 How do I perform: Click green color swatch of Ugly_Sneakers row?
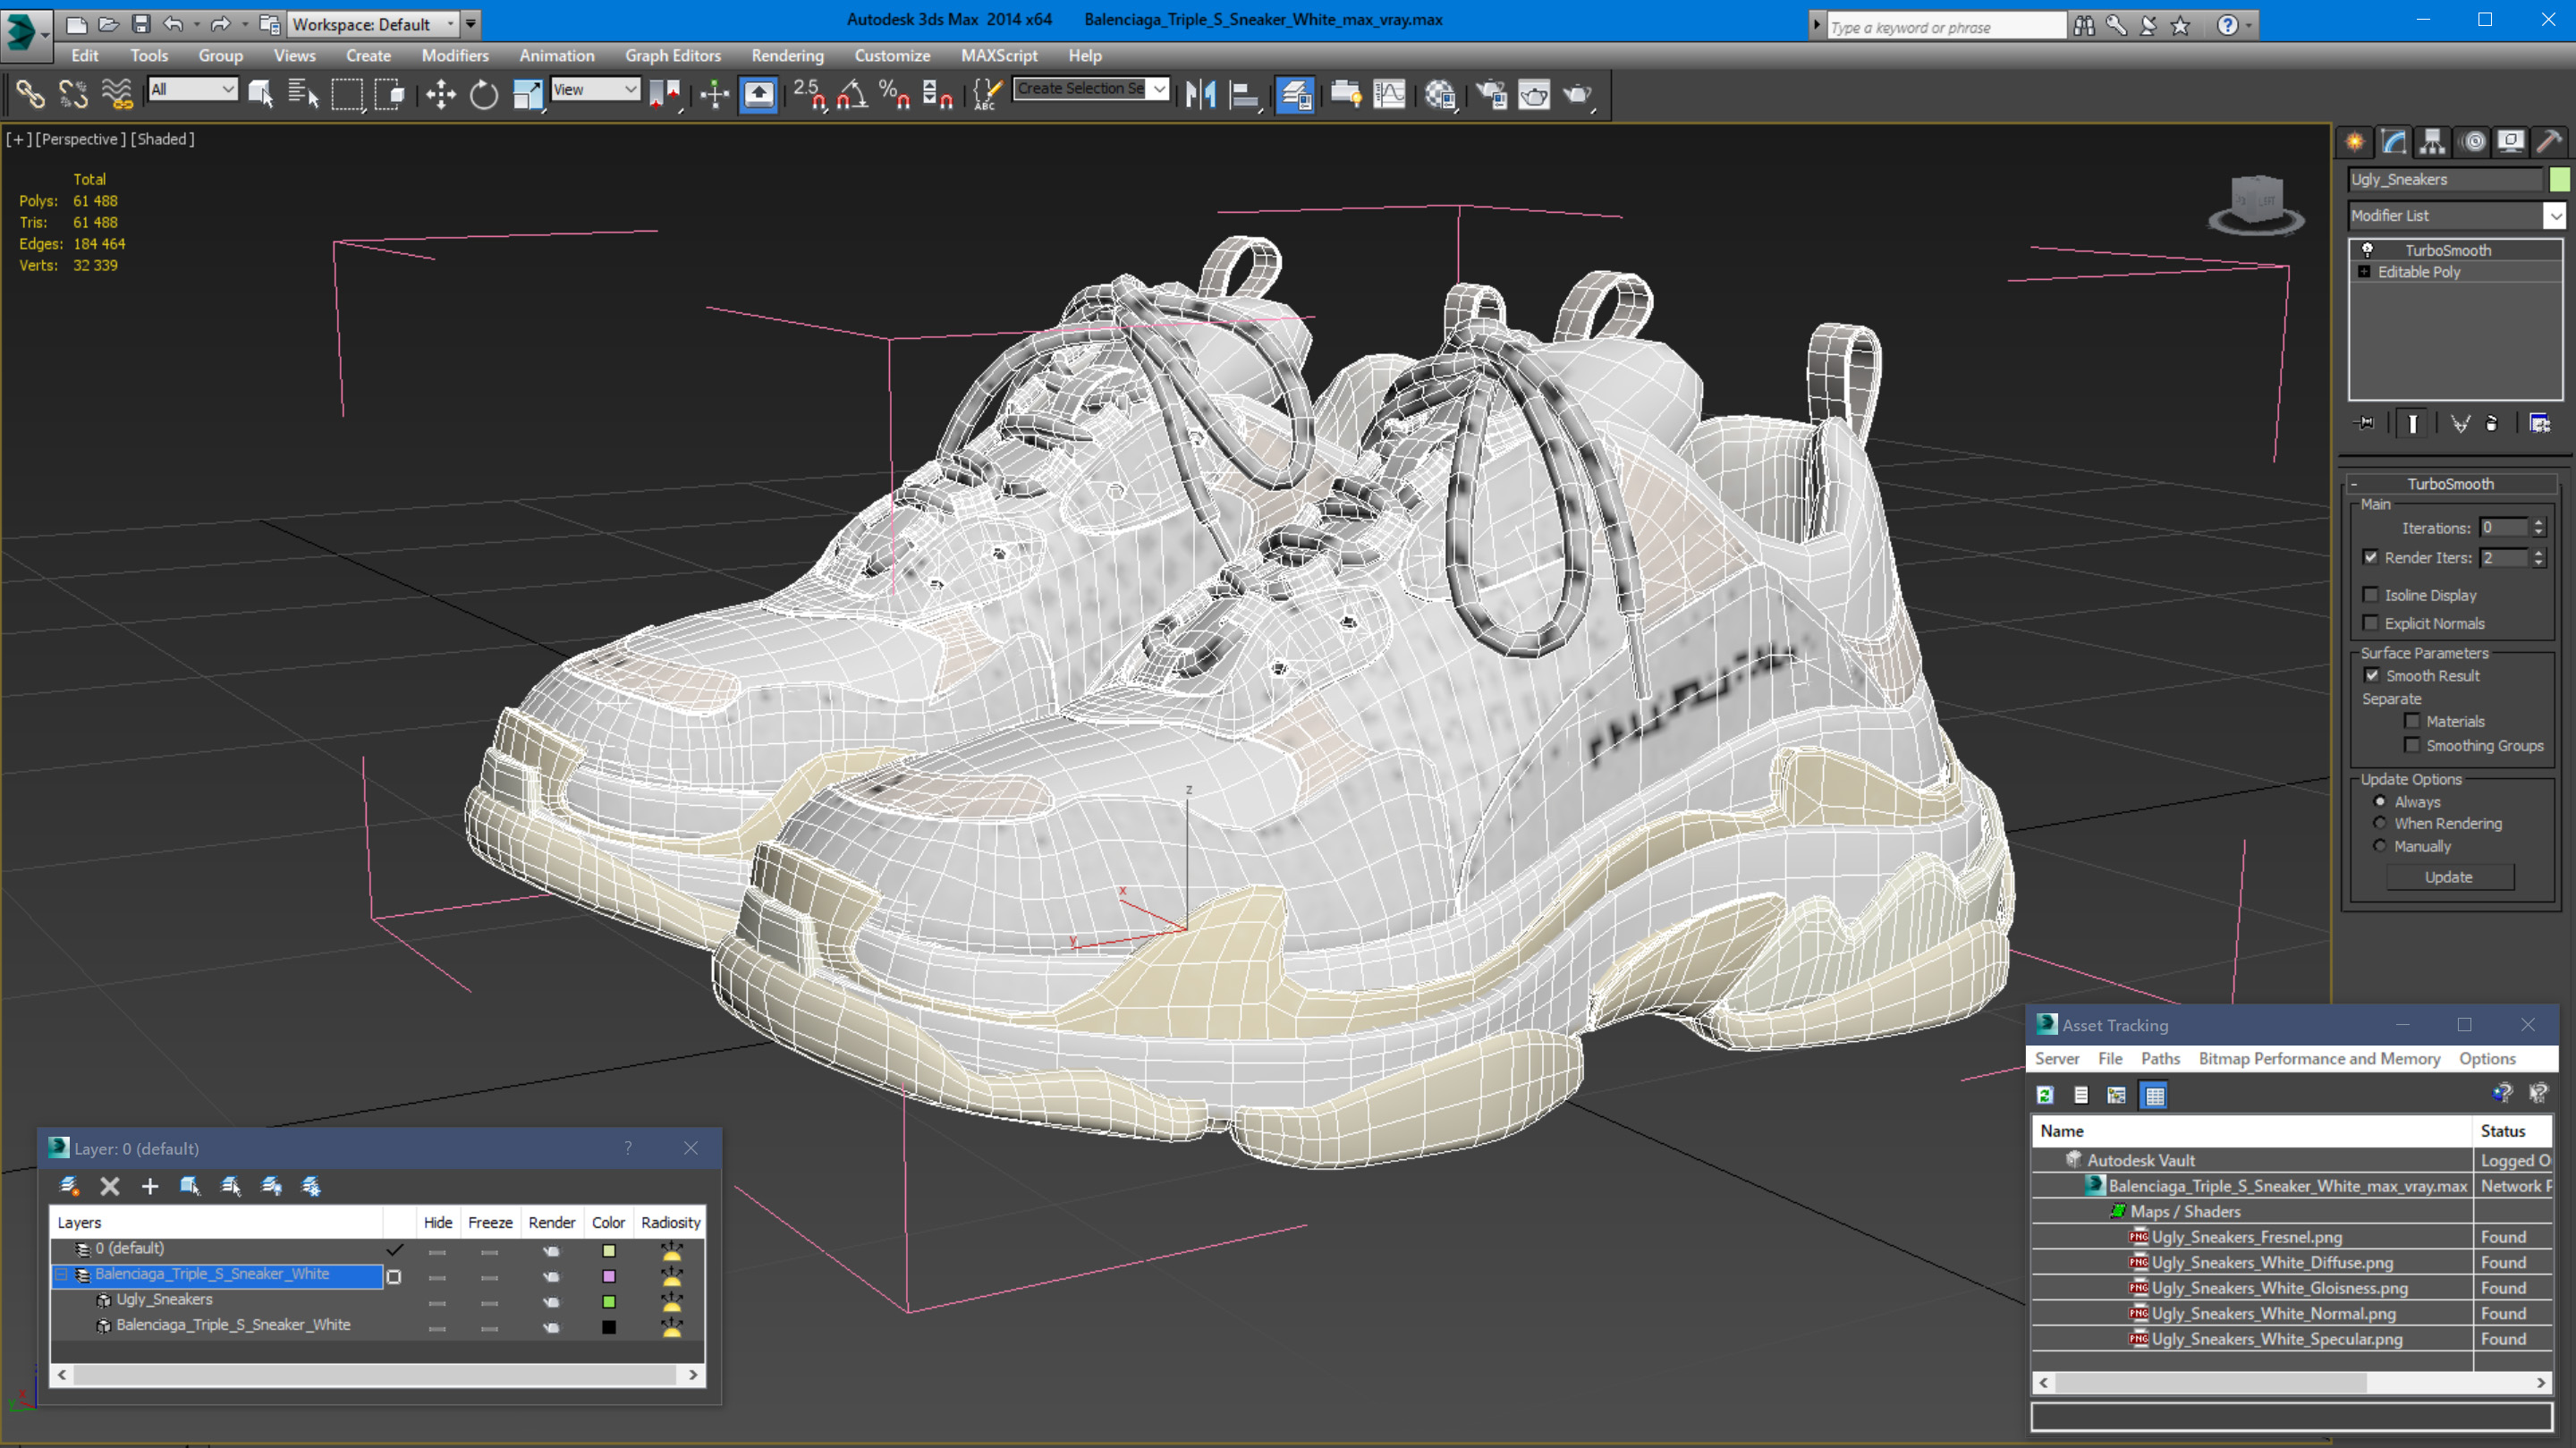(x=609, y=1302)
